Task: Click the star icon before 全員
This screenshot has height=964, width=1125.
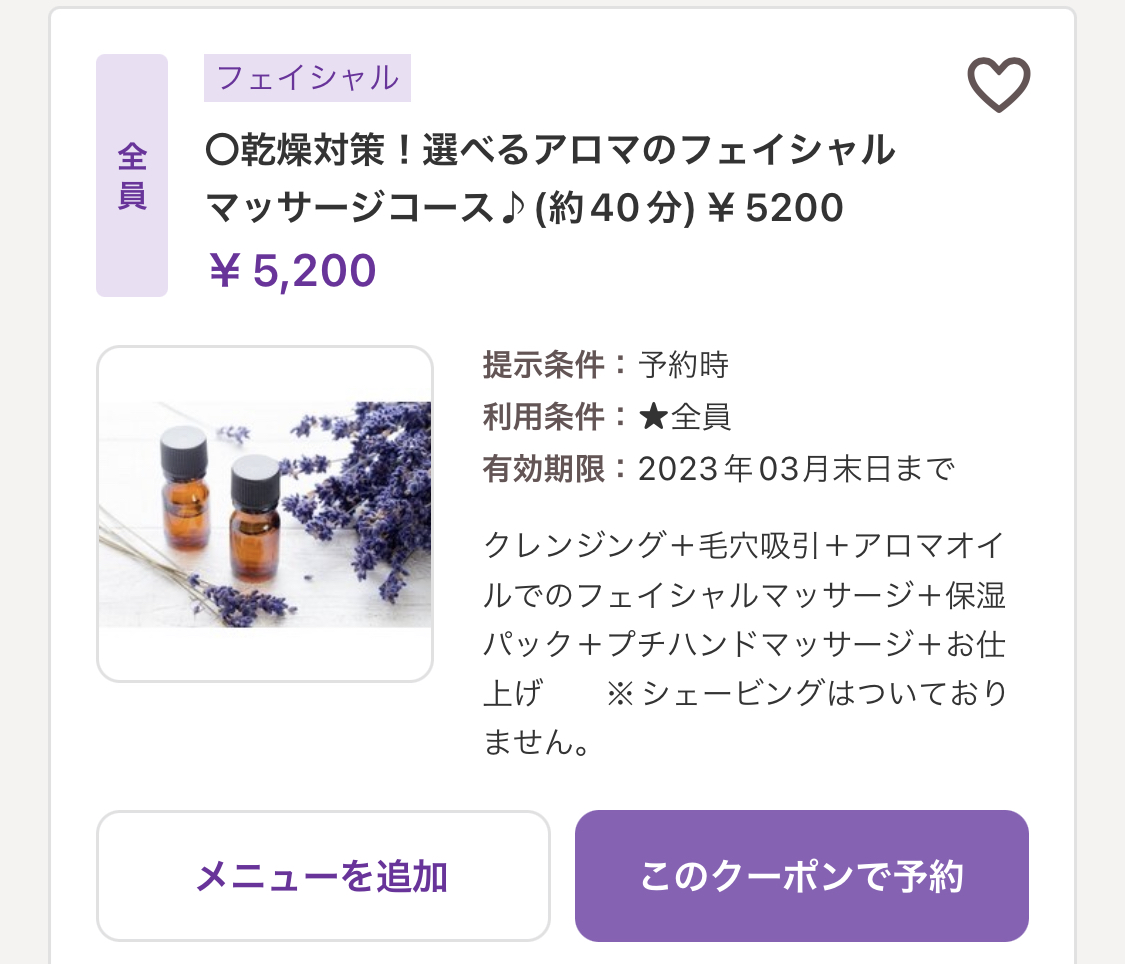Action: click(653, 416)
